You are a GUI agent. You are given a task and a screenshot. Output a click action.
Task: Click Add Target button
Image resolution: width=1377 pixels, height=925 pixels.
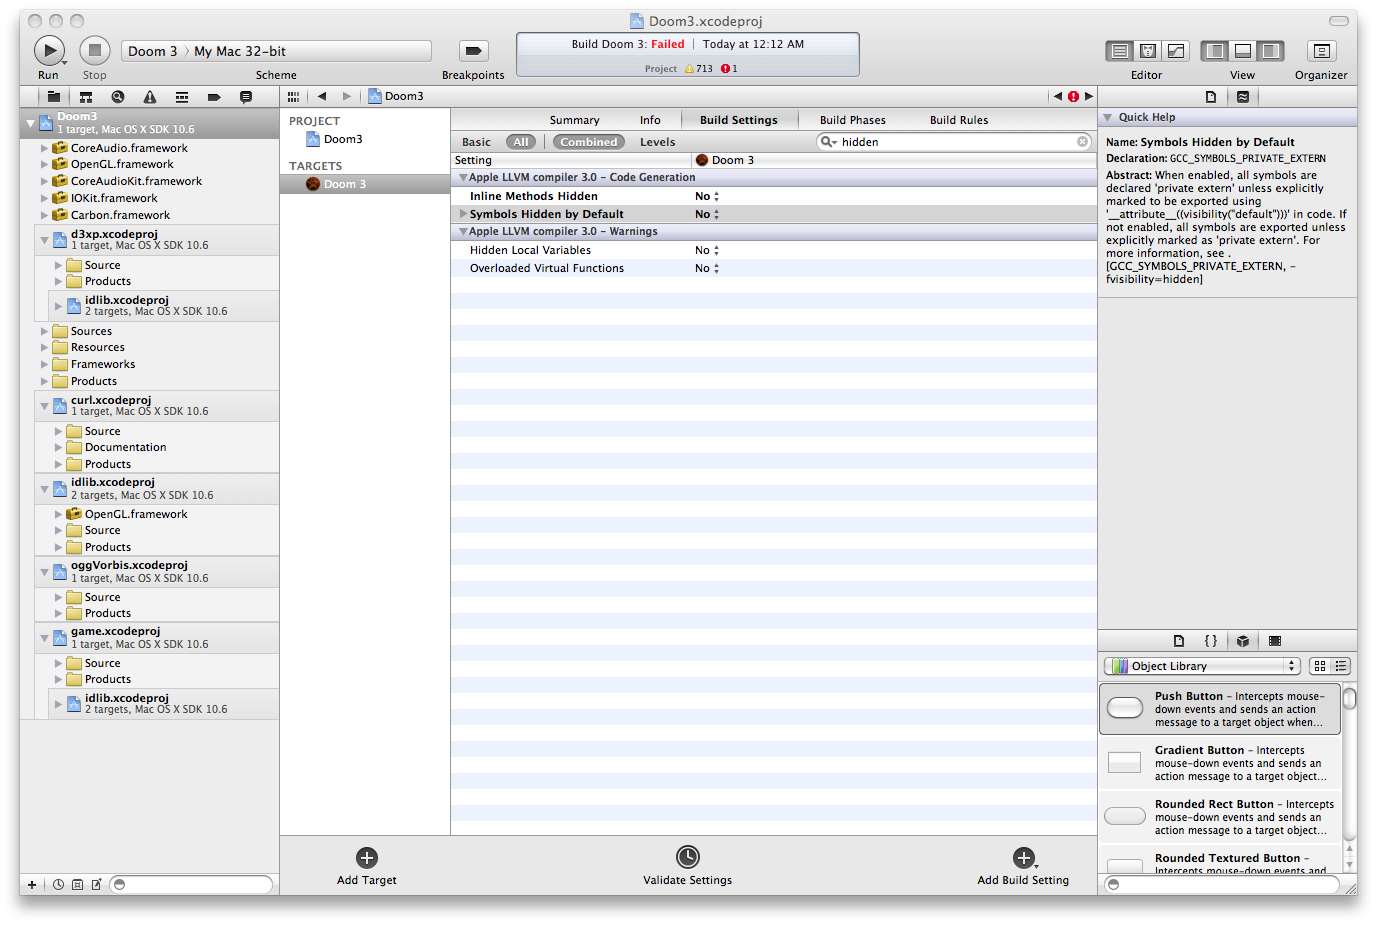[367, 866]
